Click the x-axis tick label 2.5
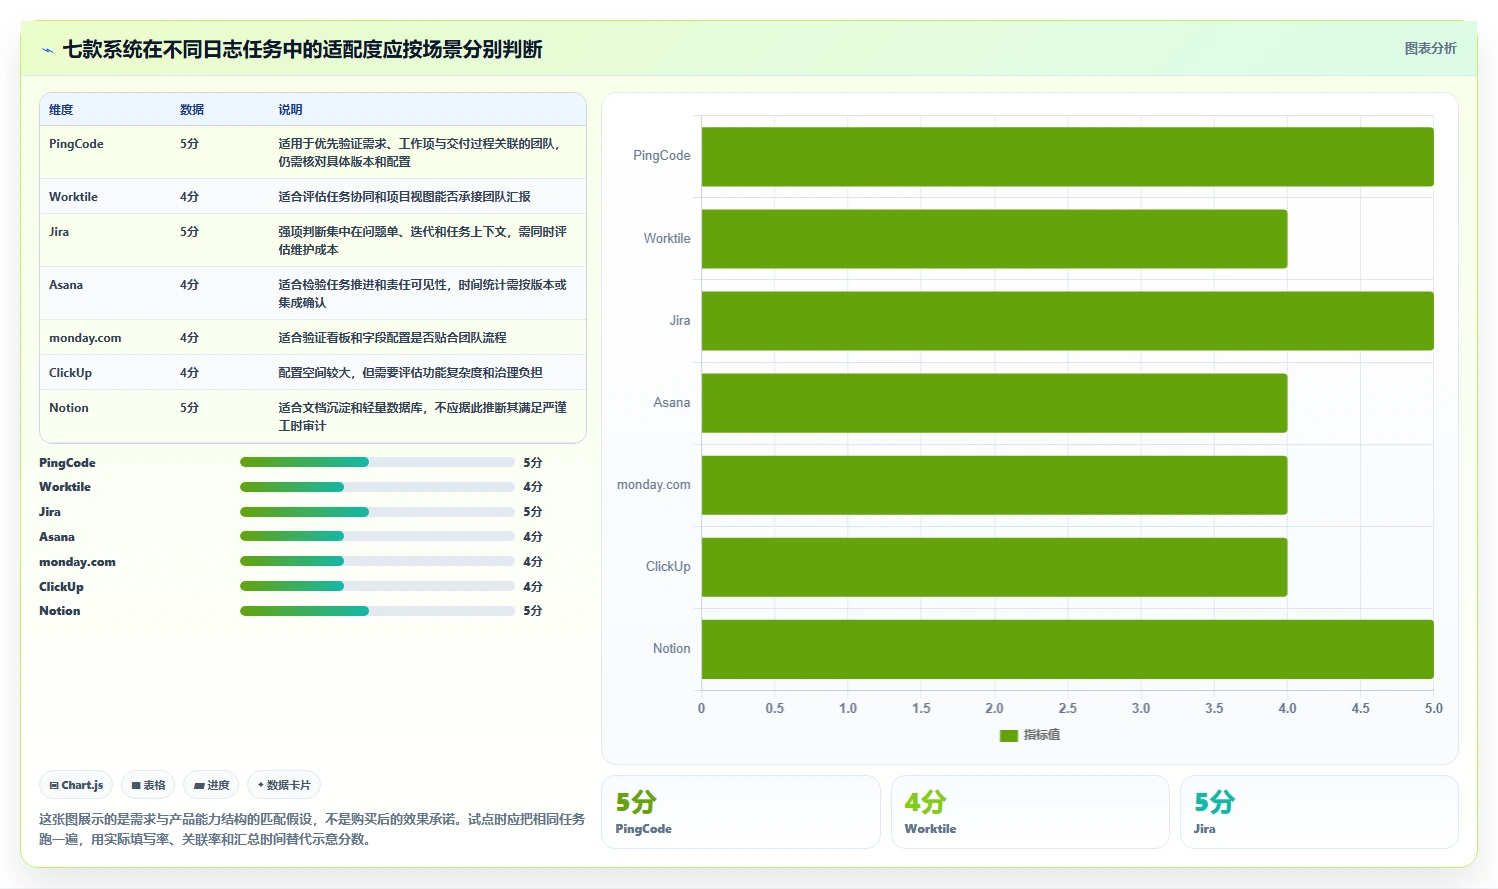The height and width of the screenshot is (889, 1498). pyautogui.click(x=1067, y=708)
